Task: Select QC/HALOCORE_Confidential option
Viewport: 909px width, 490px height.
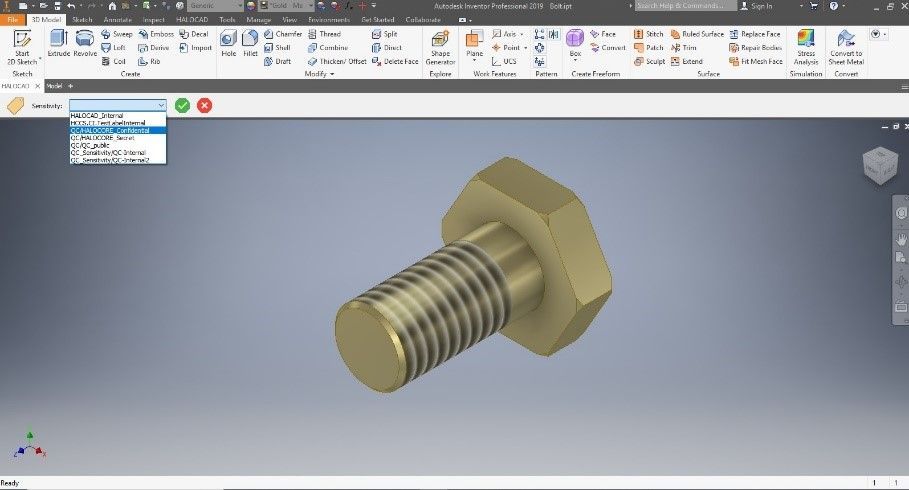Action: [118, 130]
